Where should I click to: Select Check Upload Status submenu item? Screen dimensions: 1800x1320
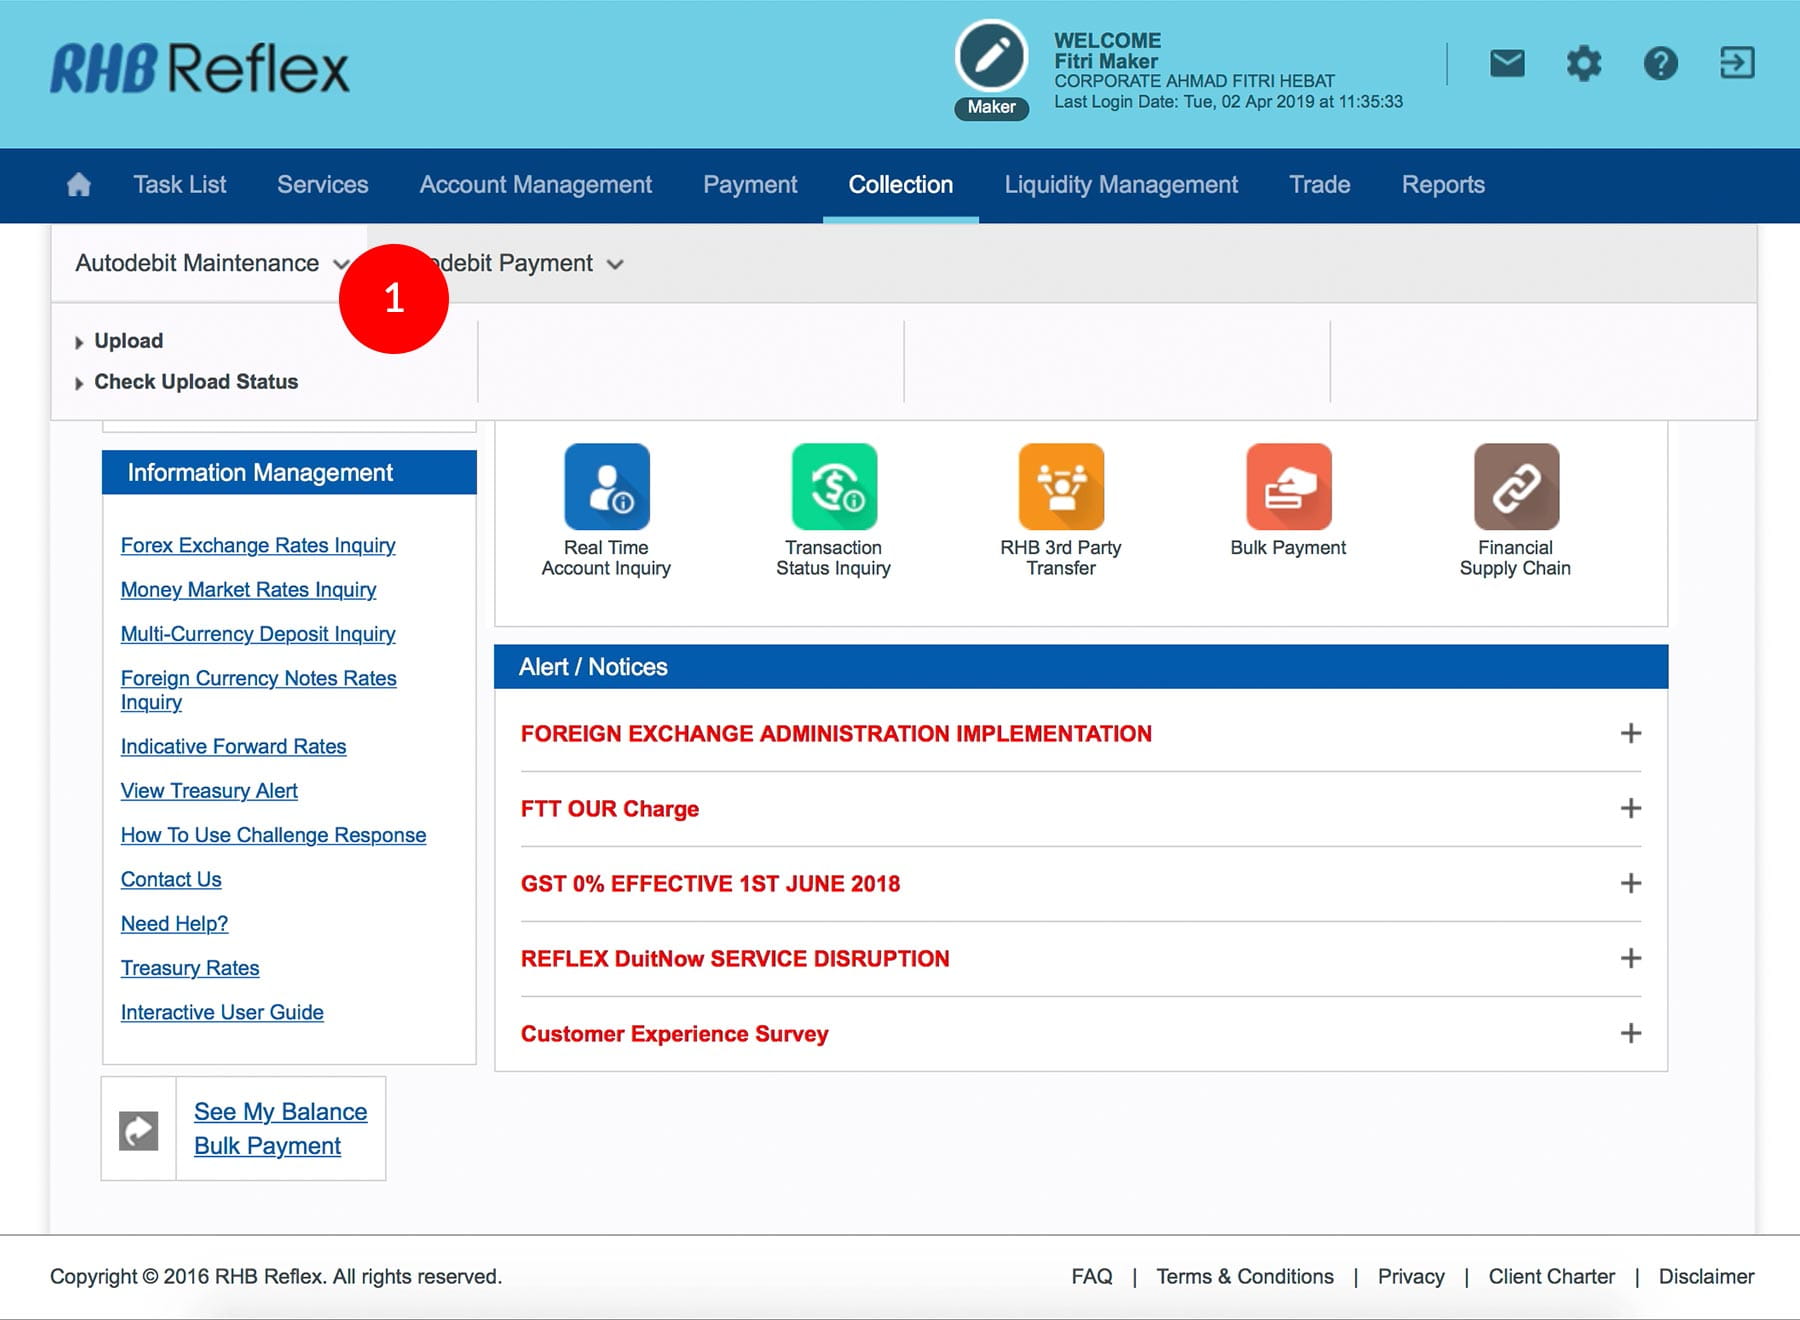[196, 382]
